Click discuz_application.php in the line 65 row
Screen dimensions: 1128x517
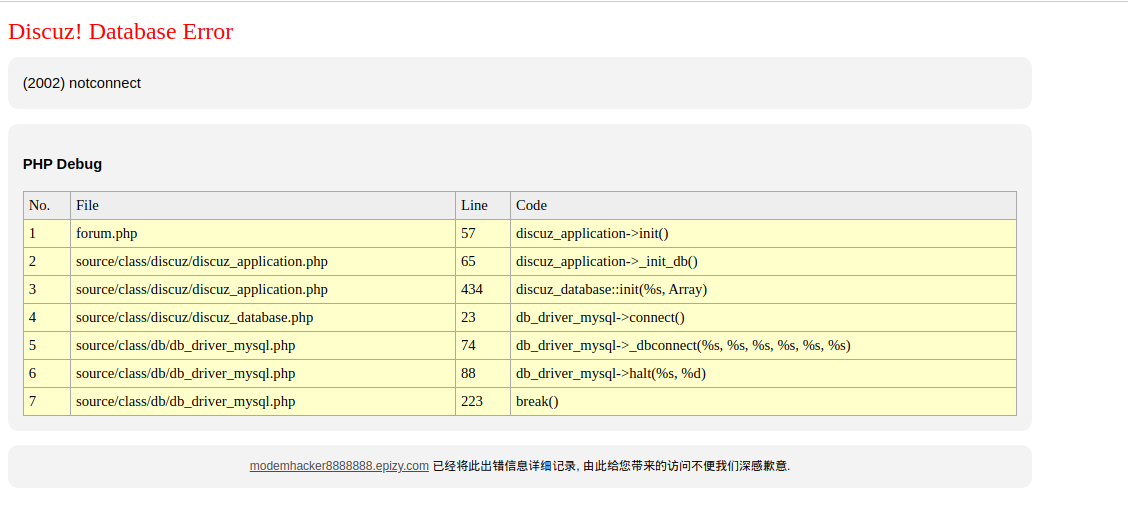click(263, 262)
